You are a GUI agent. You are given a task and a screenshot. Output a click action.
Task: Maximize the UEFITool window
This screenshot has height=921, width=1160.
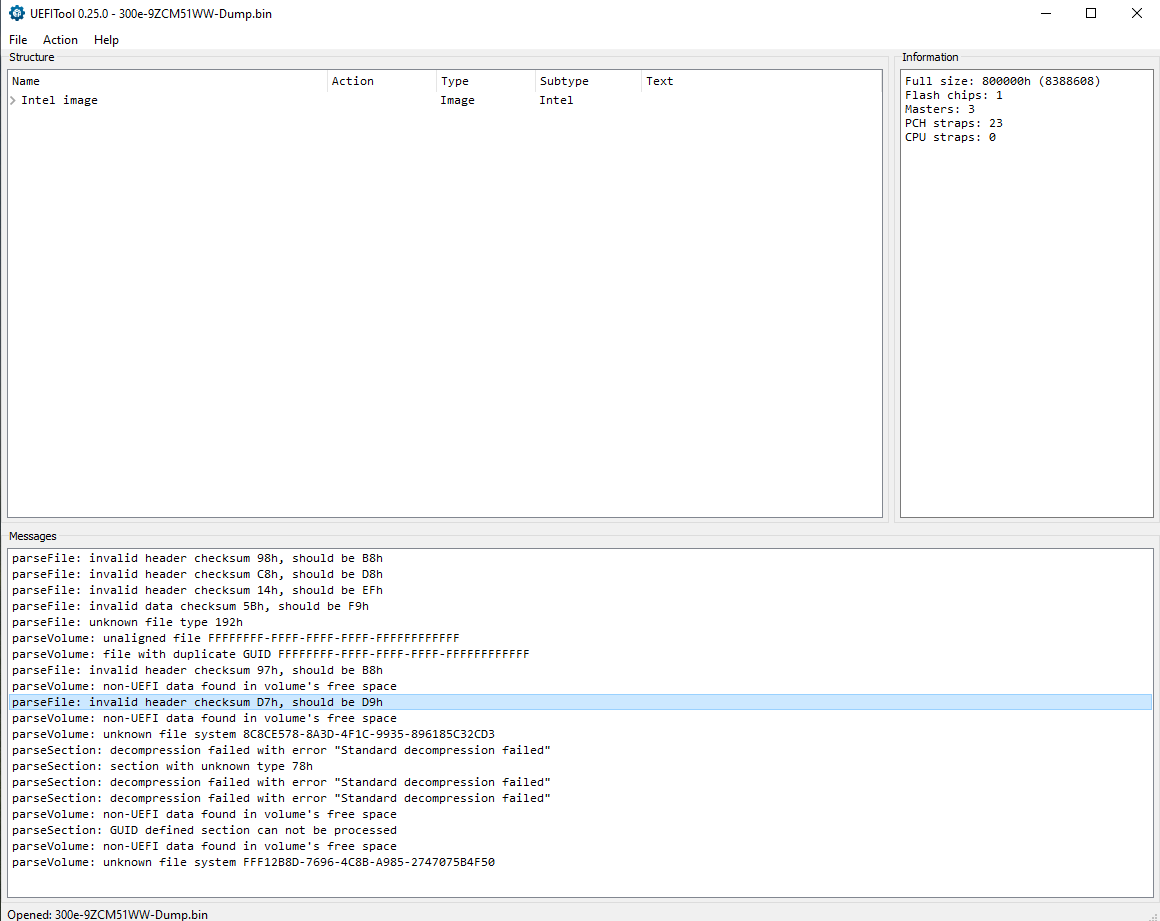1091,14
